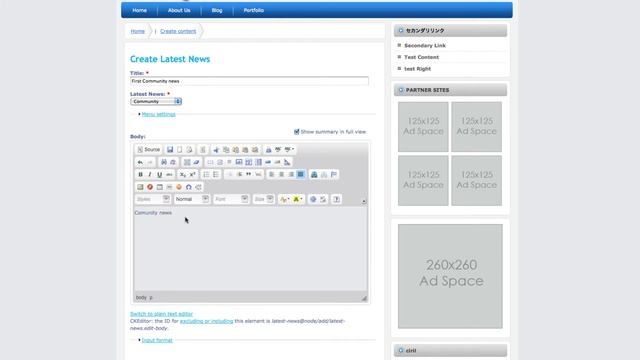Click the Insert Smiley icon

tap(179, 187)
